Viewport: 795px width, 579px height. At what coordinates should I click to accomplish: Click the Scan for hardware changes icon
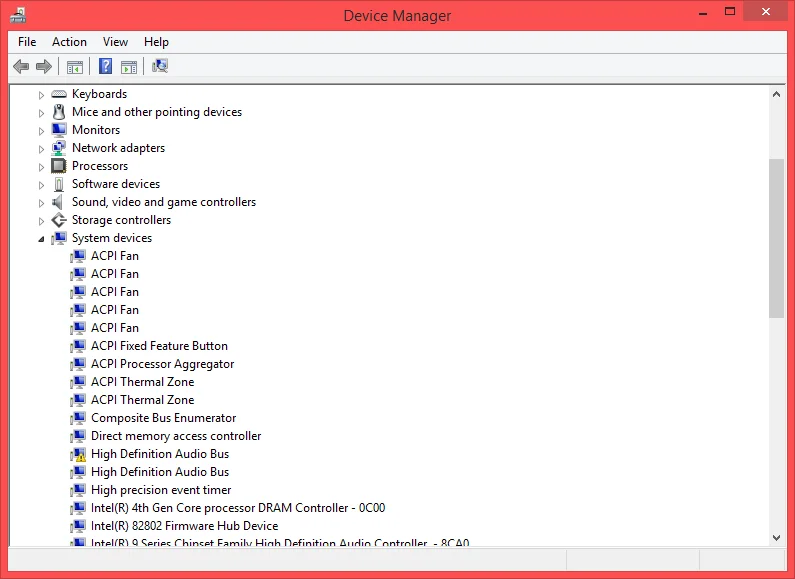(160, 66)
